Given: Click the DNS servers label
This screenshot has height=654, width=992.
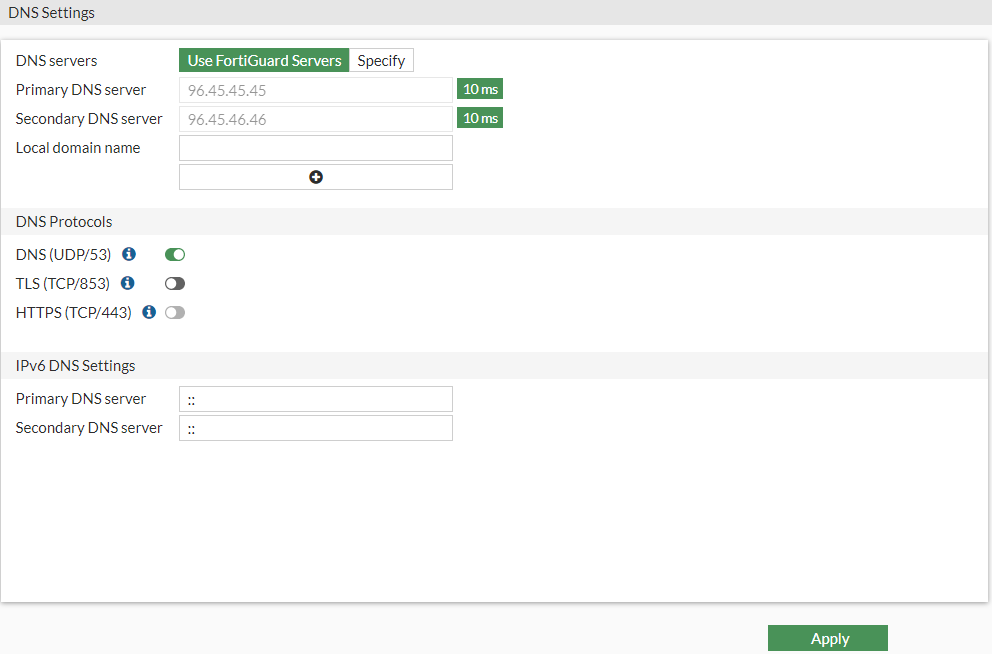Looking at the screenshot, I should pos(56,61).
